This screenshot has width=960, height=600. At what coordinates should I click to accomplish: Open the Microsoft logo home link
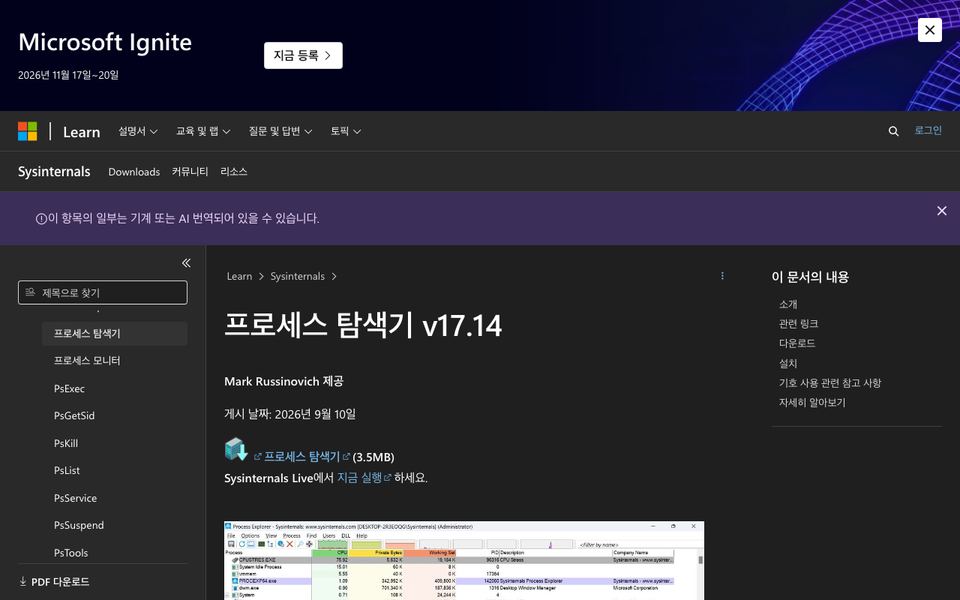point(28,131)
